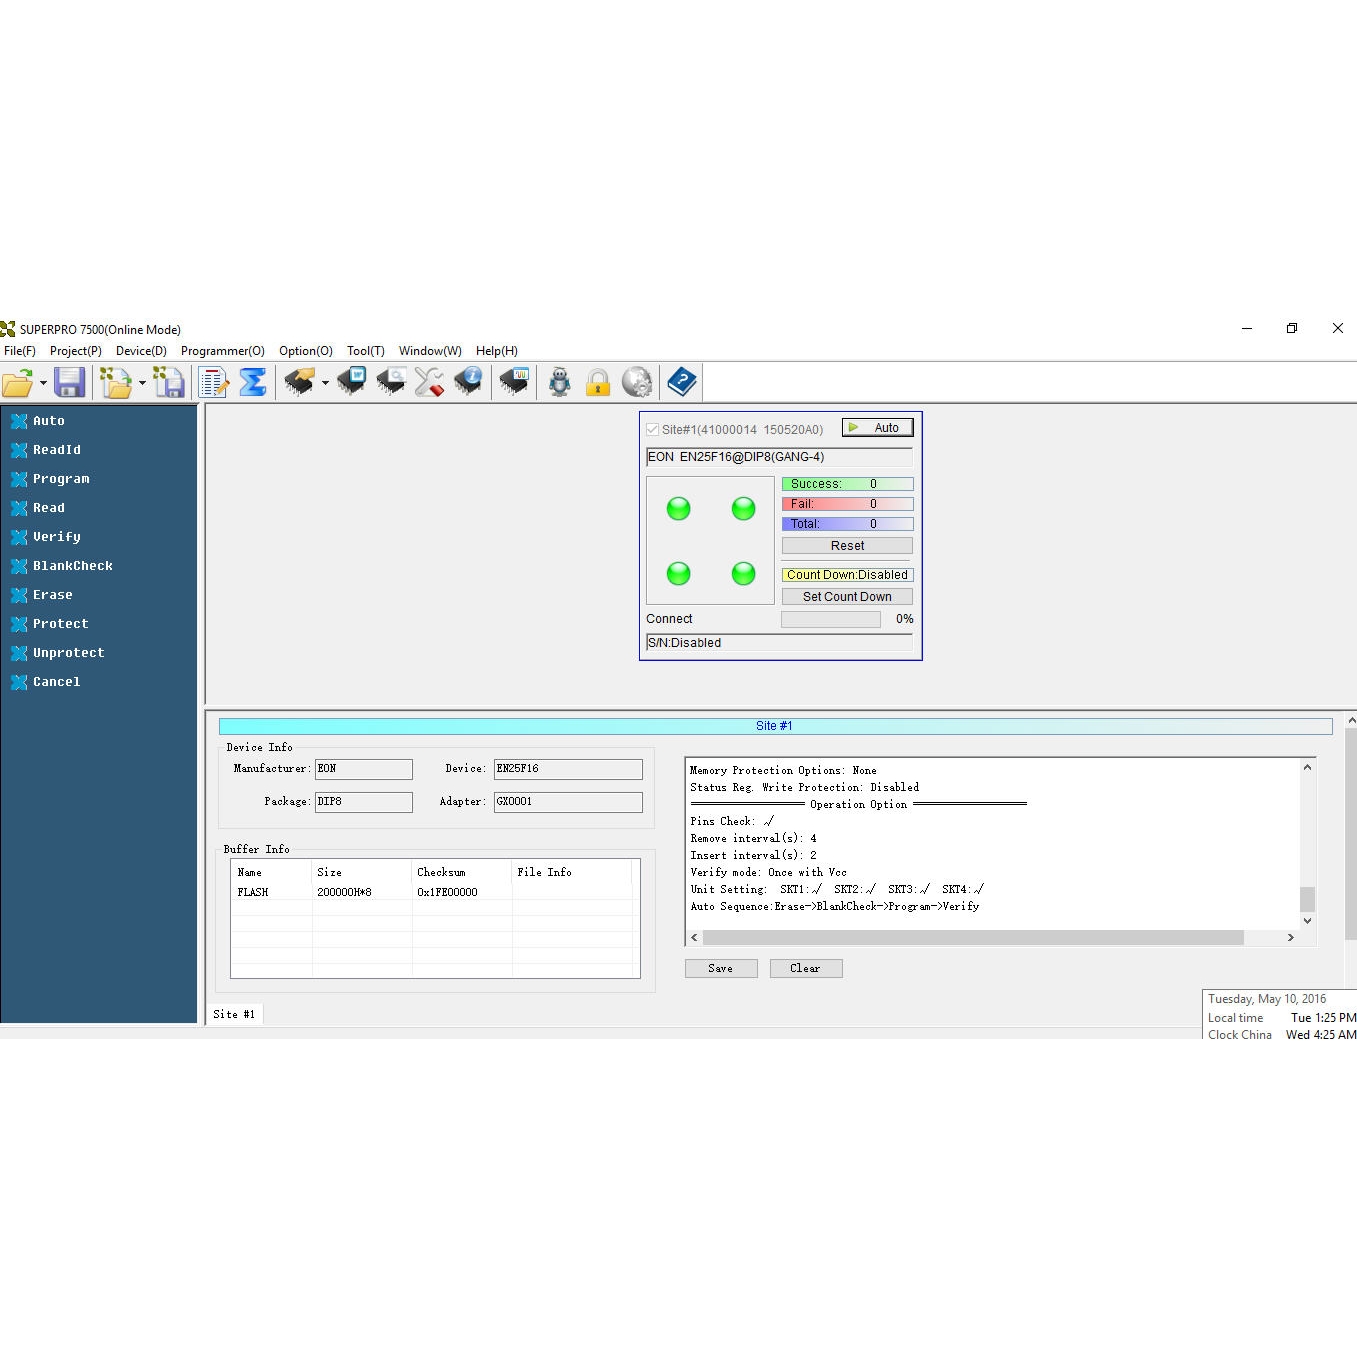Expand the open file dropdown arrow
Viewport: 1357px width, 1357px height.
[43, 383]
